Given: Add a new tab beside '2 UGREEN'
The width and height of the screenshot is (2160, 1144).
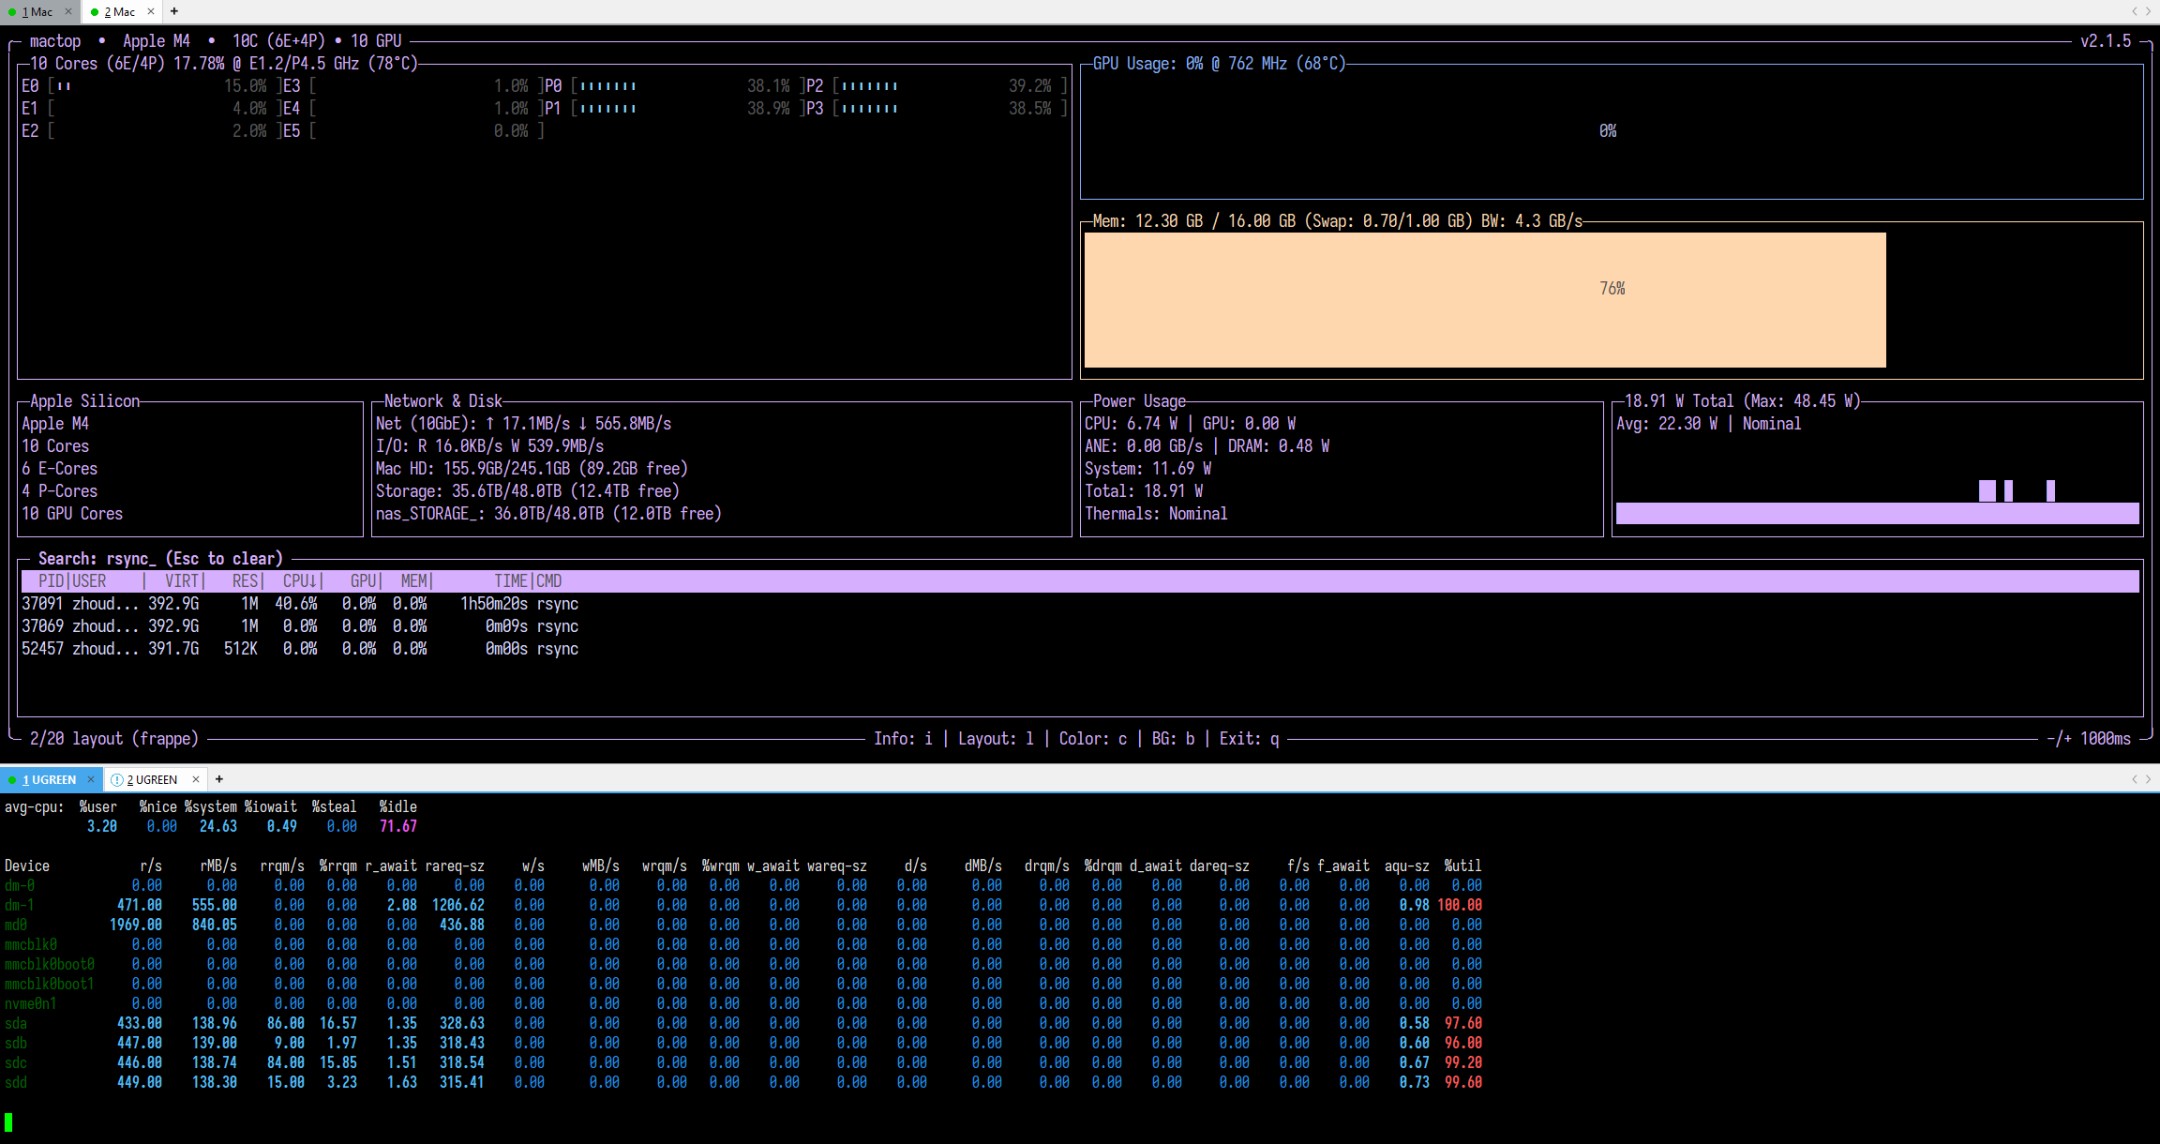Looking at the screenshot, I should coord(219,779).
